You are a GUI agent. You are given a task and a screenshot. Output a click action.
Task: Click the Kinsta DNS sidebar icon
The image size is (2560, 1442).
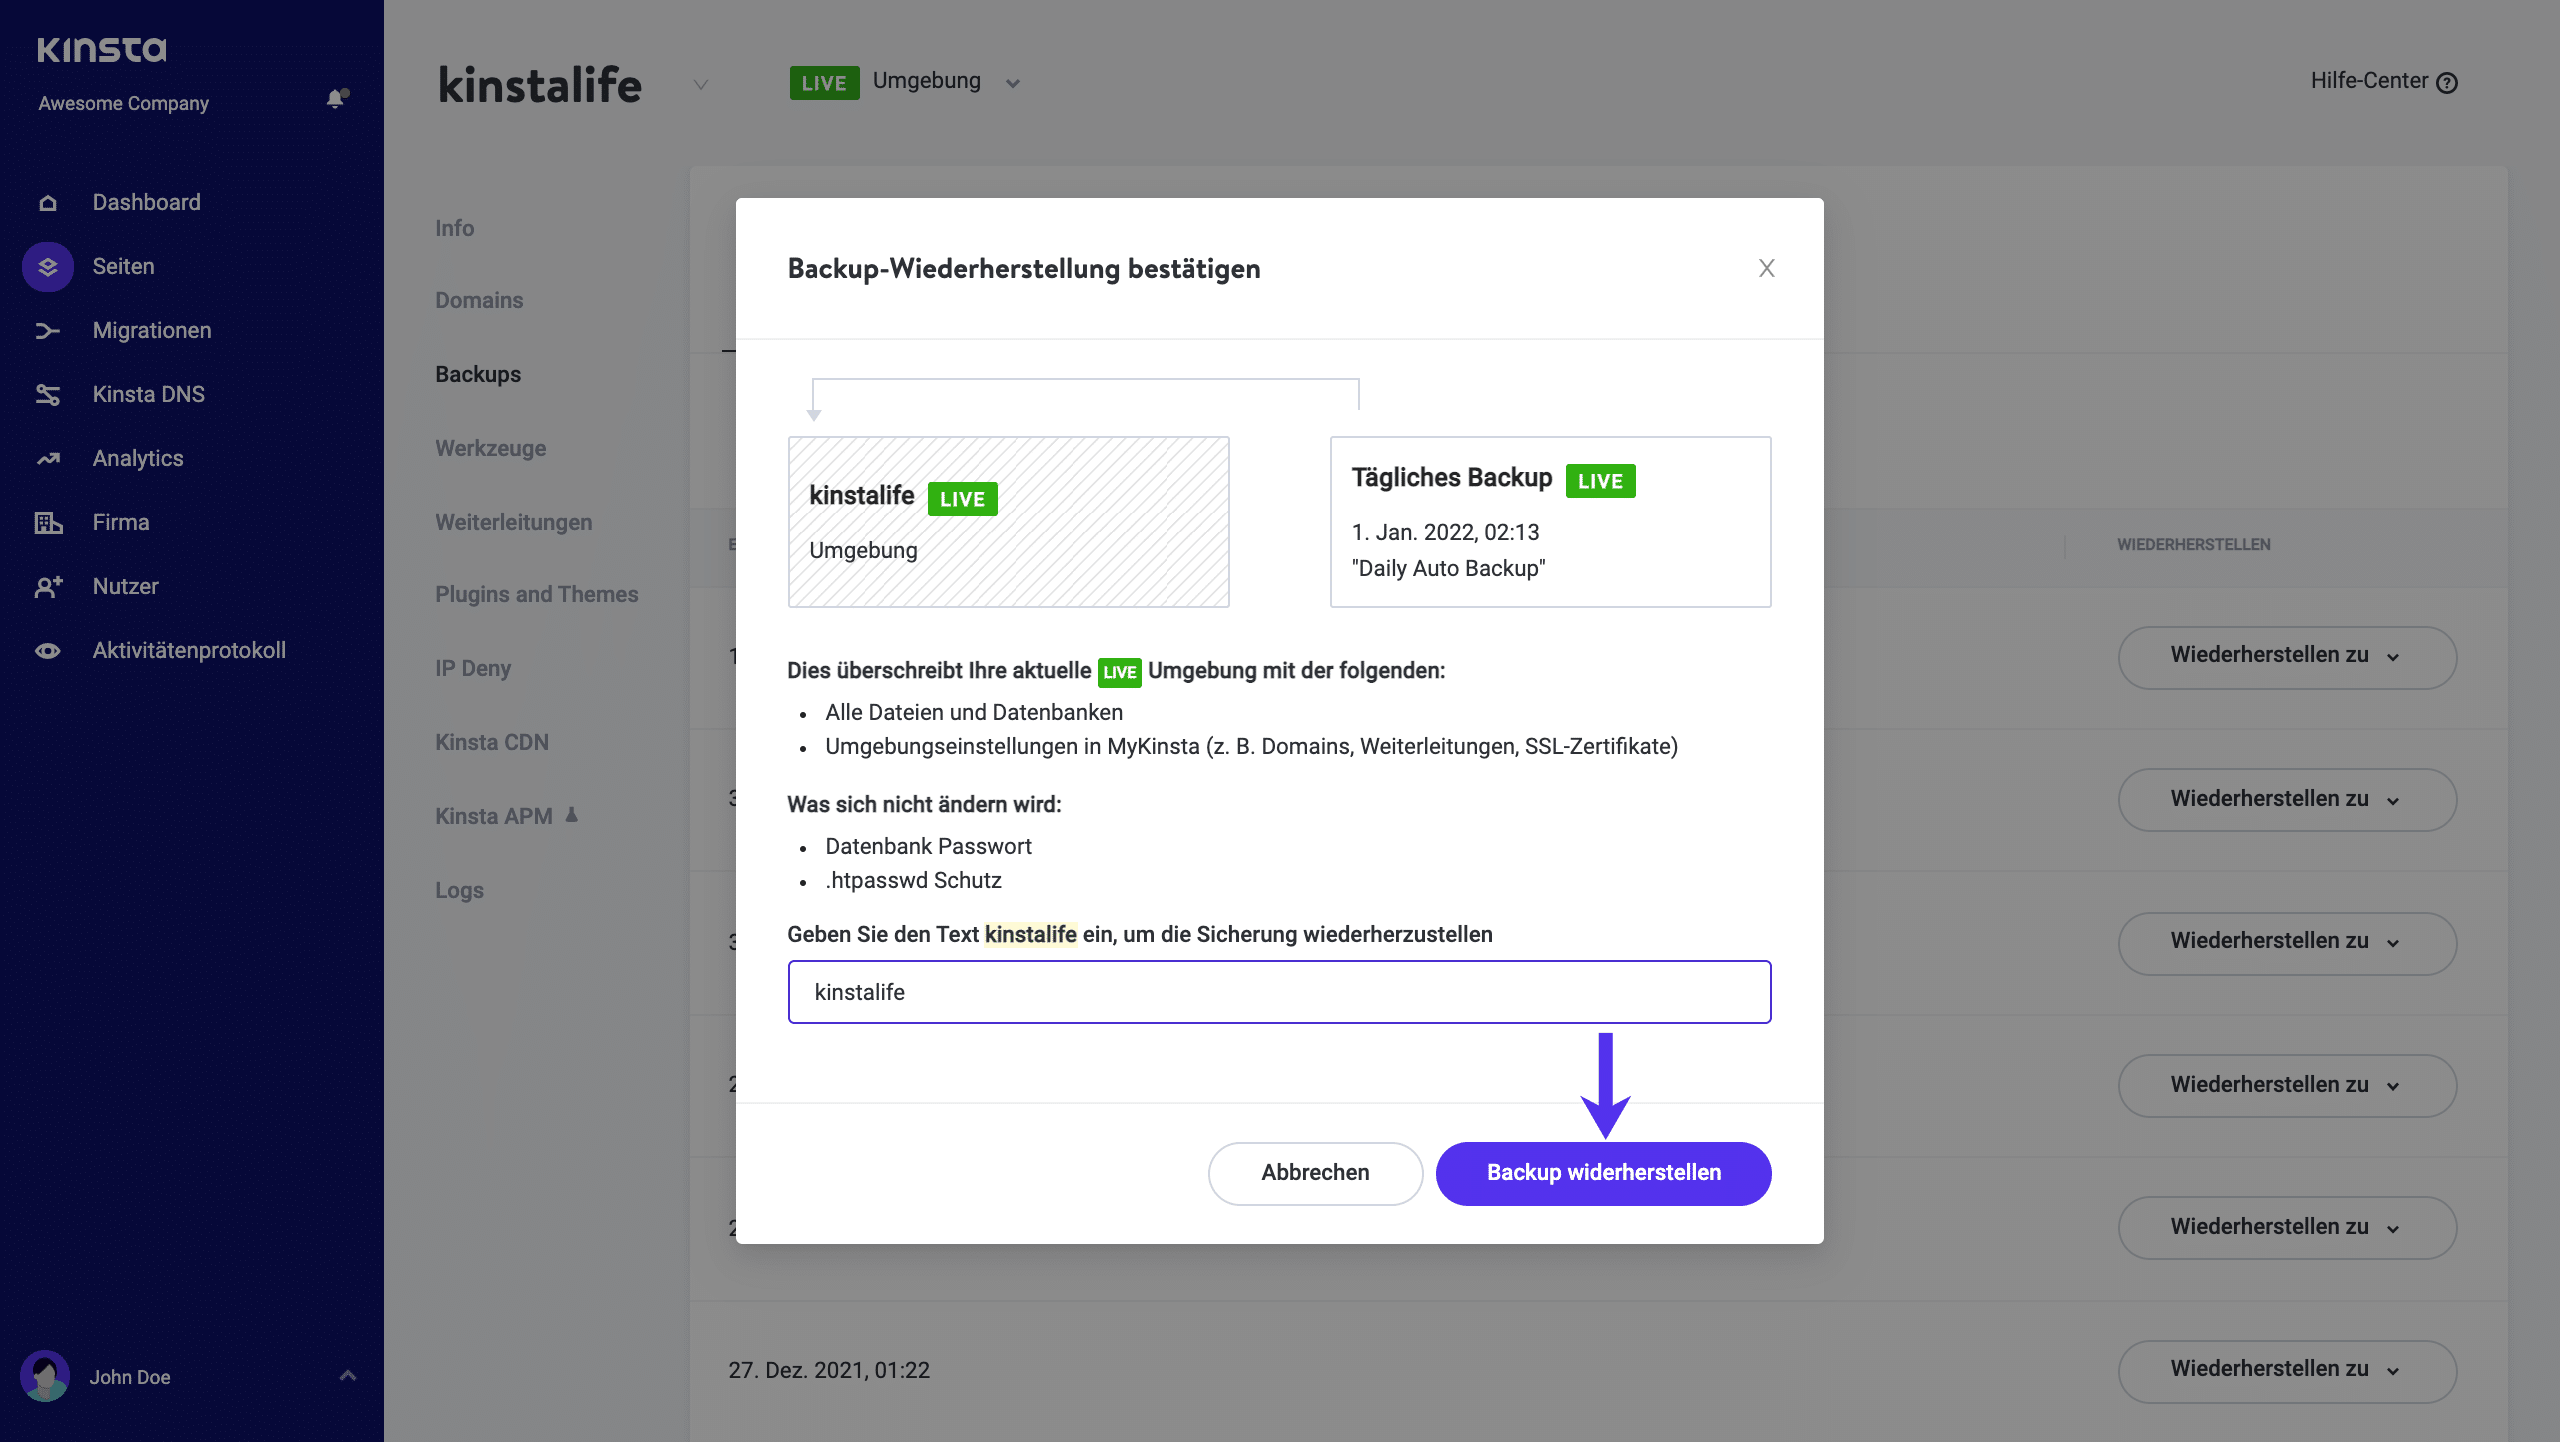[x=47, y=392]
